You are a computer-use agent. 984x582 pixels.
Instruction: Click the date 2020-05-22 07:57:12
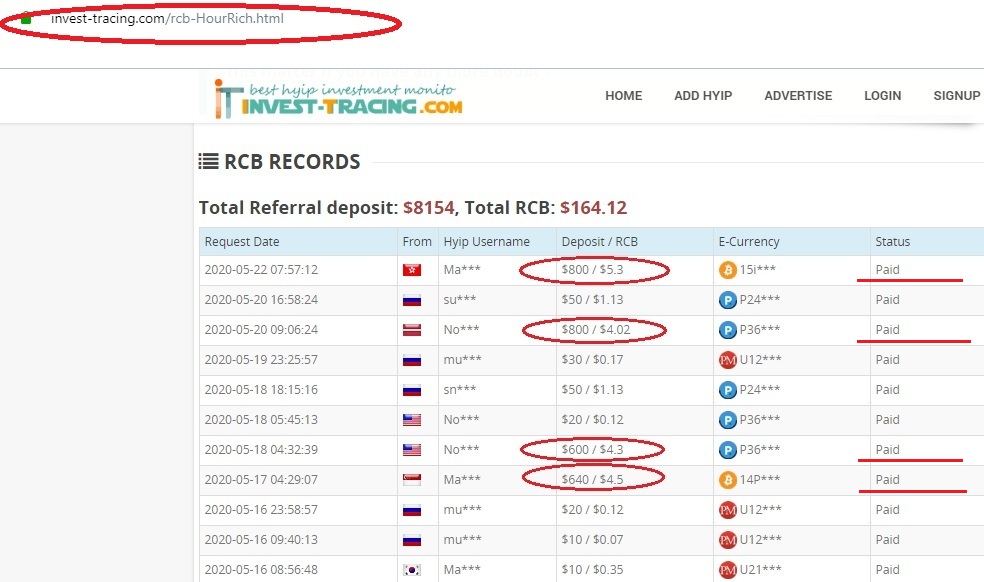[261, 270]
